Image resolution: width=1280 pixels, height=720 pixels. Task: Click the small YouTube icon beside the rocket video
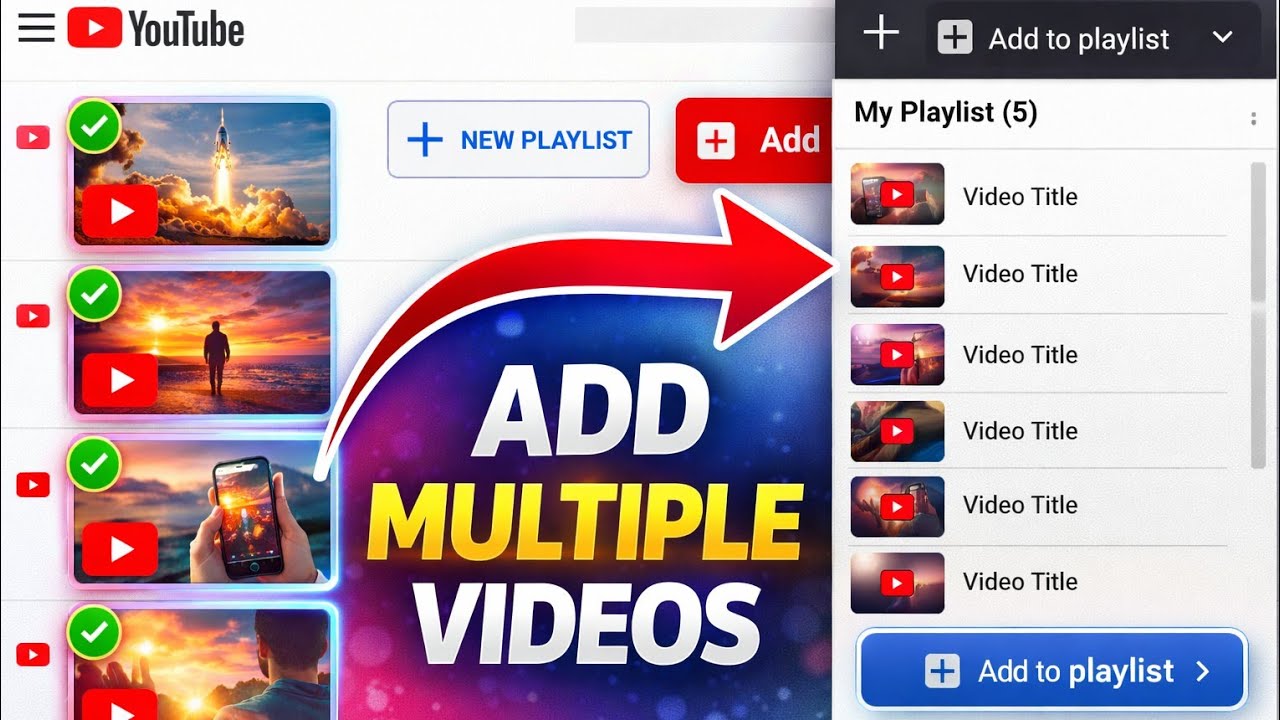(x=33, y=138)
